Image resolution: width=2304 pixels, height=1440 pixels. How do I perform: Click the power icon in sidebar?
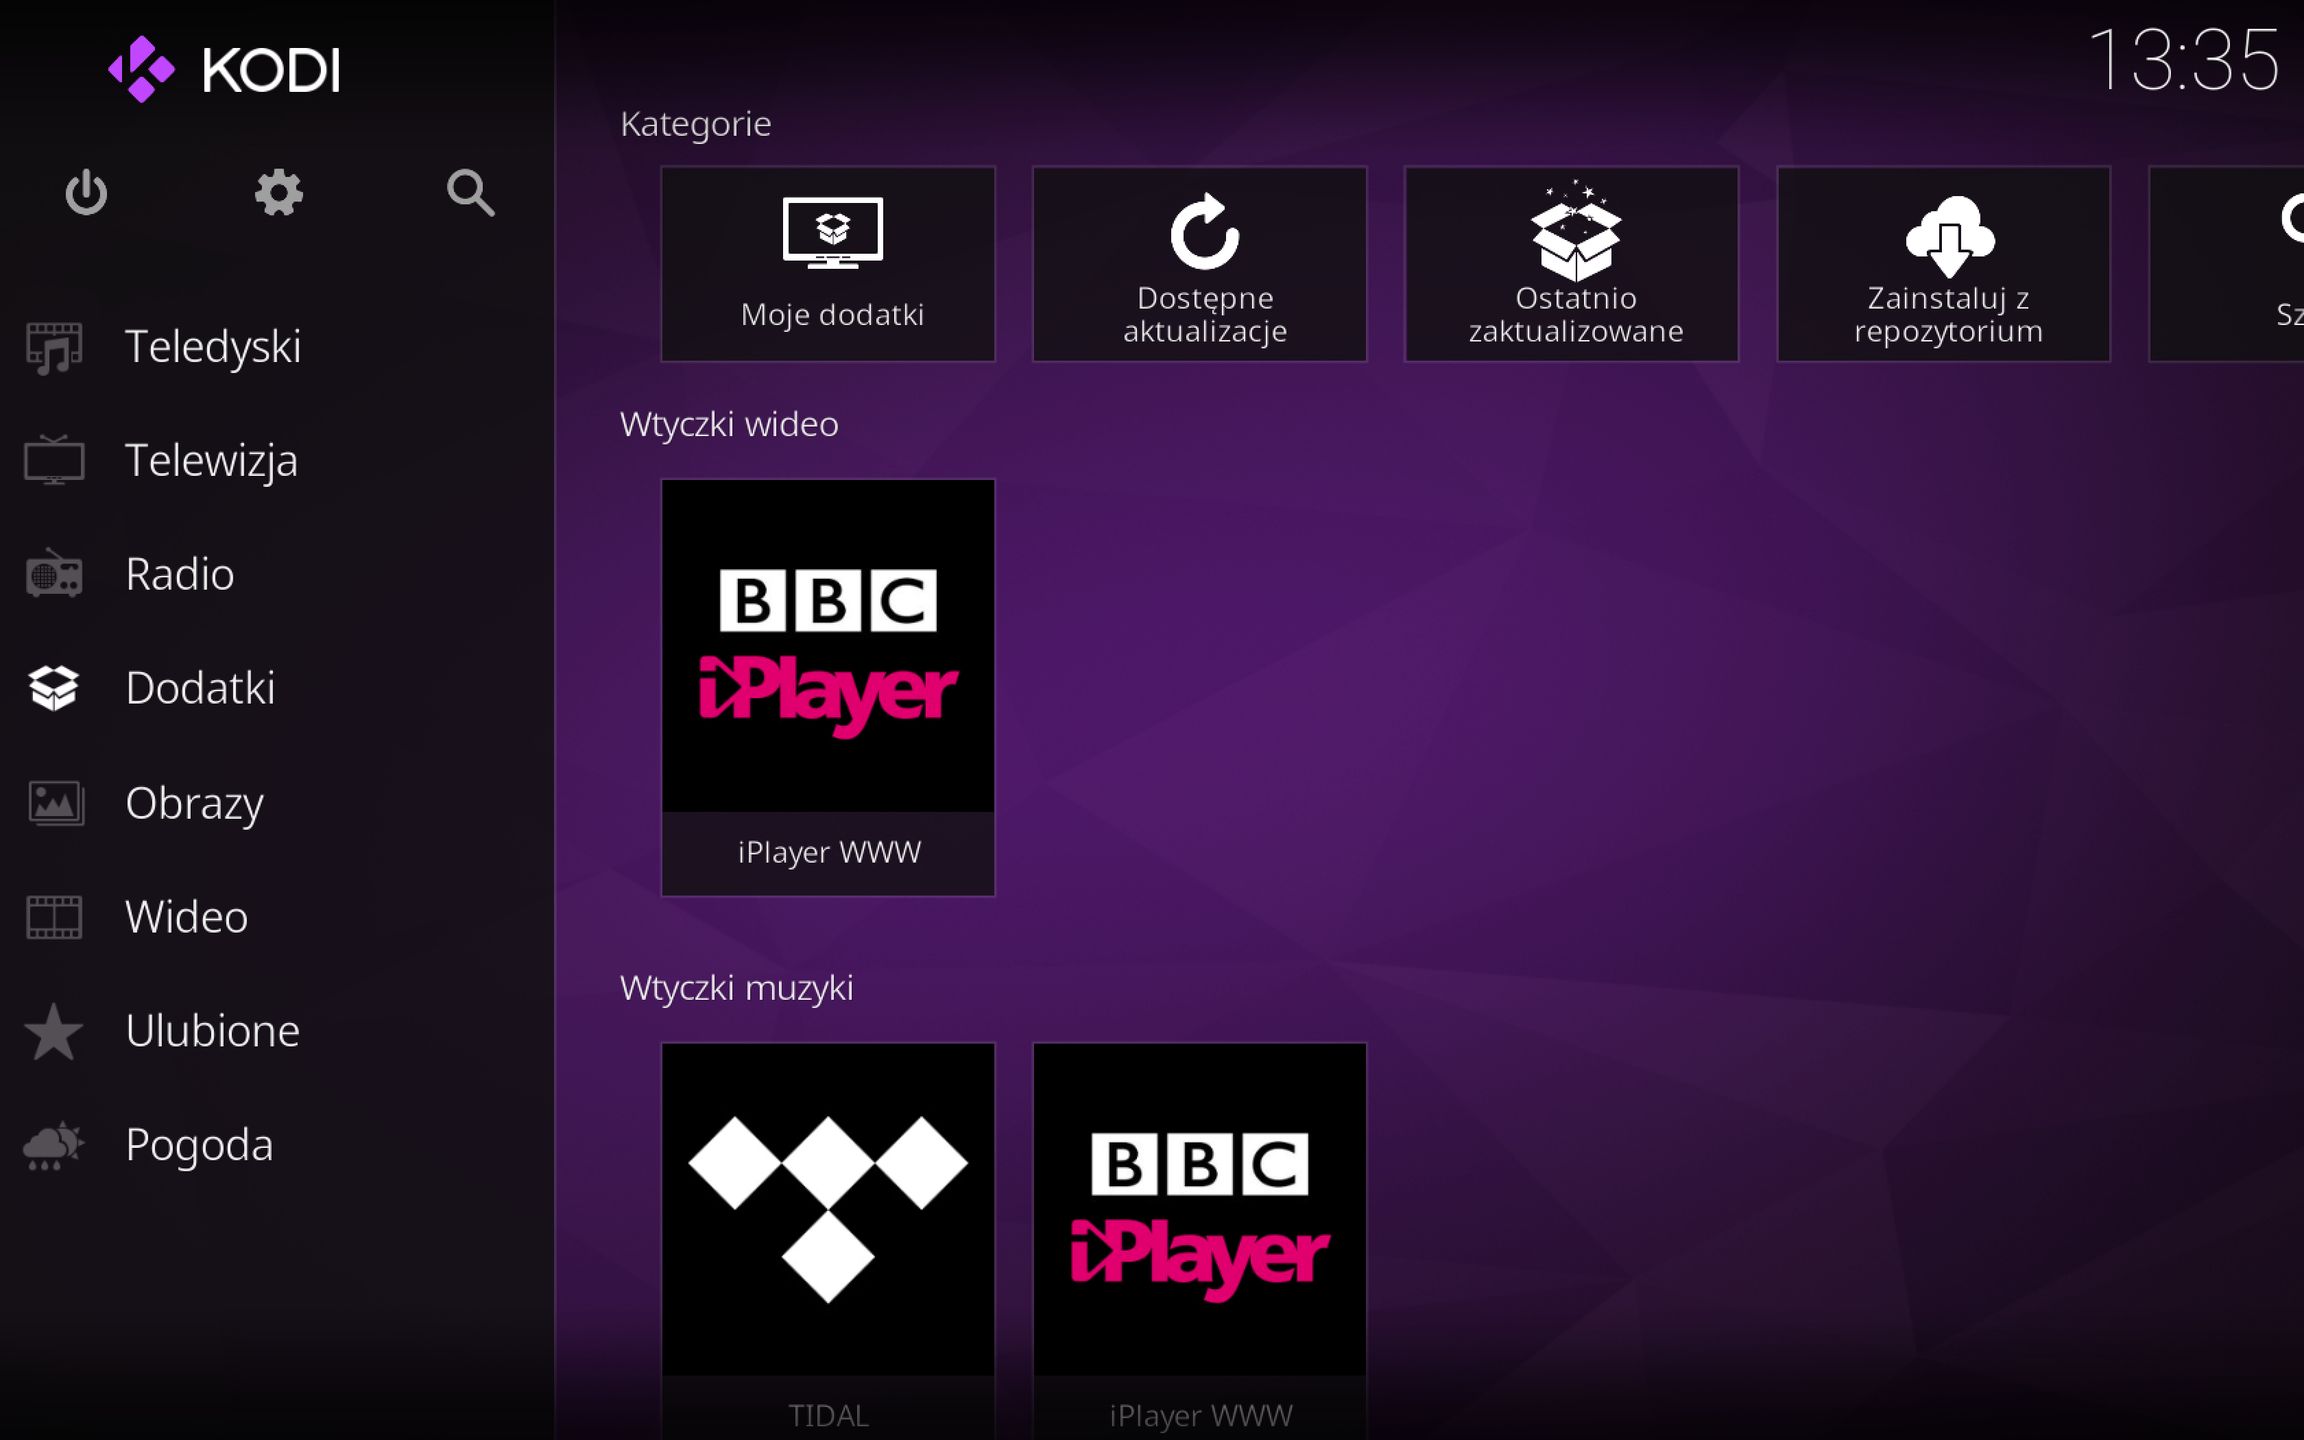click(x=86, y=192)
